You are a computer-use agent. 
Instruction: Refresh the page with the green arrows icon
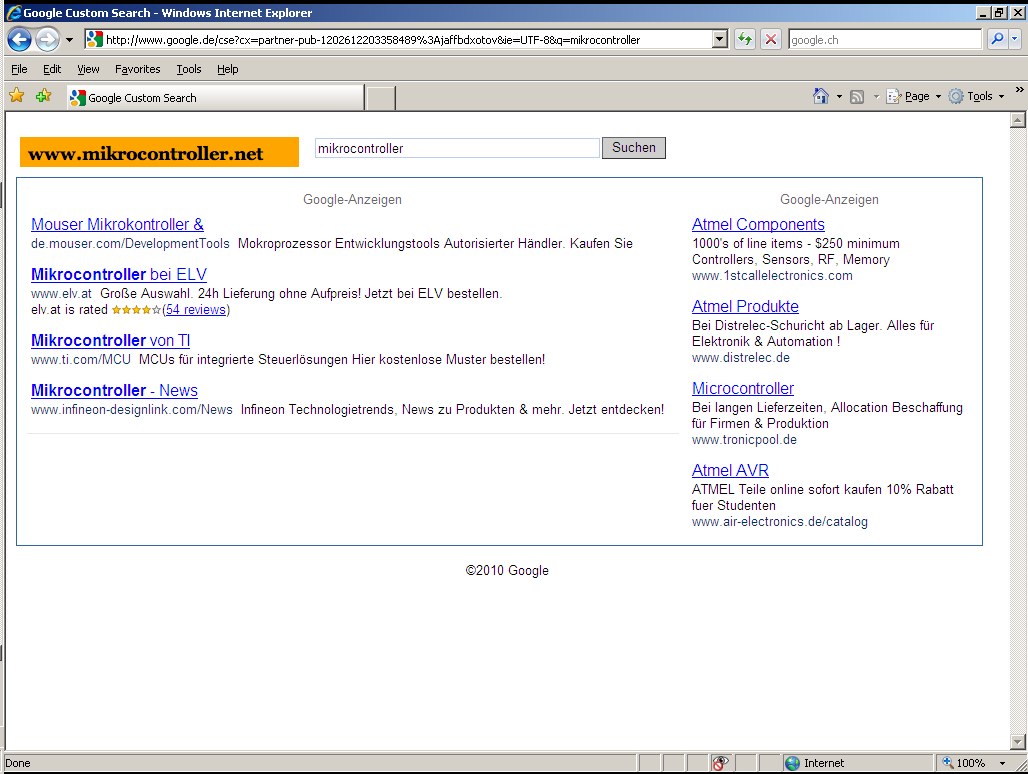coord(744,39)
